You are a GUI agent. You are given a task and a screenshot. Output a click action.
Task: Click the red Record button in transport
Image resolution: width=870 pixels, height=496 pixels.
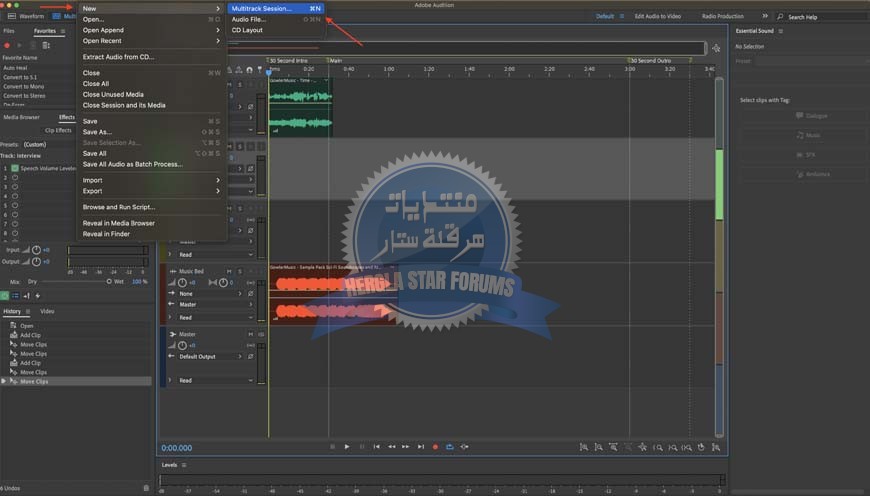coord(435,447)
